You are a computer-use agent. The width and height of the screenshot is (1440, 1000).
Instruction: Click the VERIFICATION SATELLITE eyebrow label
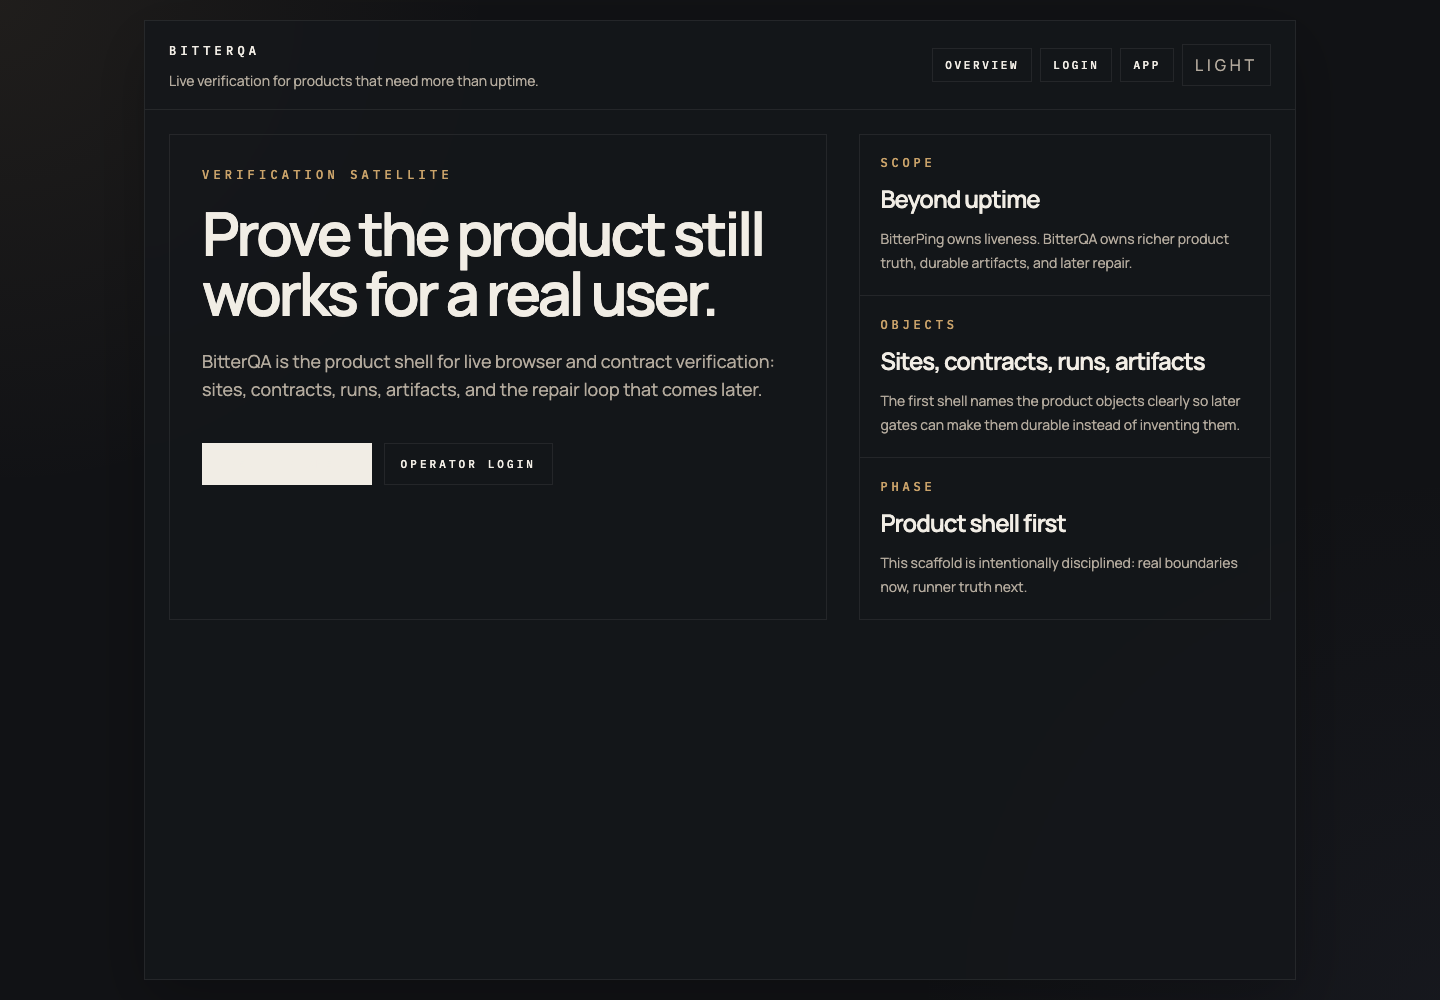326,174
